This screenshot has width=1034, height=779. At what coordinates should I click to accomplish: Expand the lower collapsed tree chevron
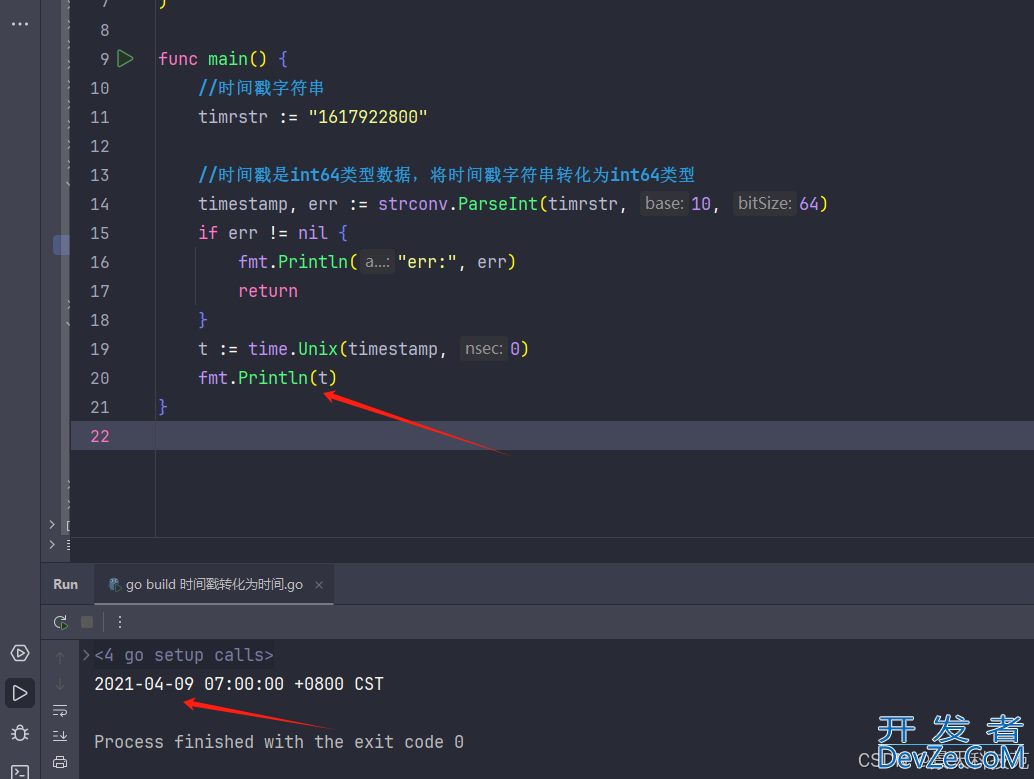pos(52,545)
